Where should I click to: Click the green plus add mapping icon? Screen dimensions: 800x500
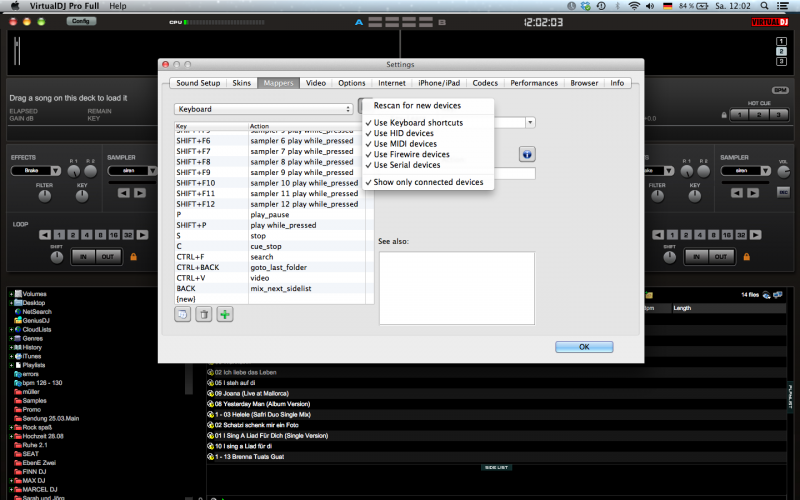[x=225, y=314]
